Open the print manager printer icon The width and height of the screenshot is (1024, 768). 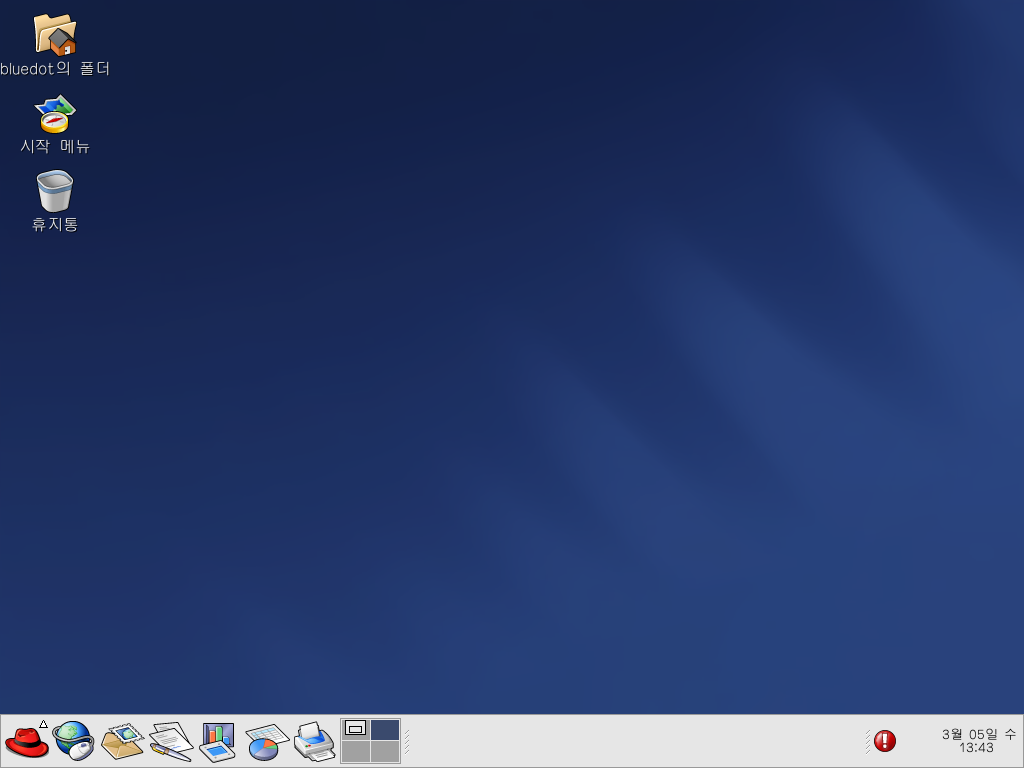pyautogui.click(x=314, y=741)
